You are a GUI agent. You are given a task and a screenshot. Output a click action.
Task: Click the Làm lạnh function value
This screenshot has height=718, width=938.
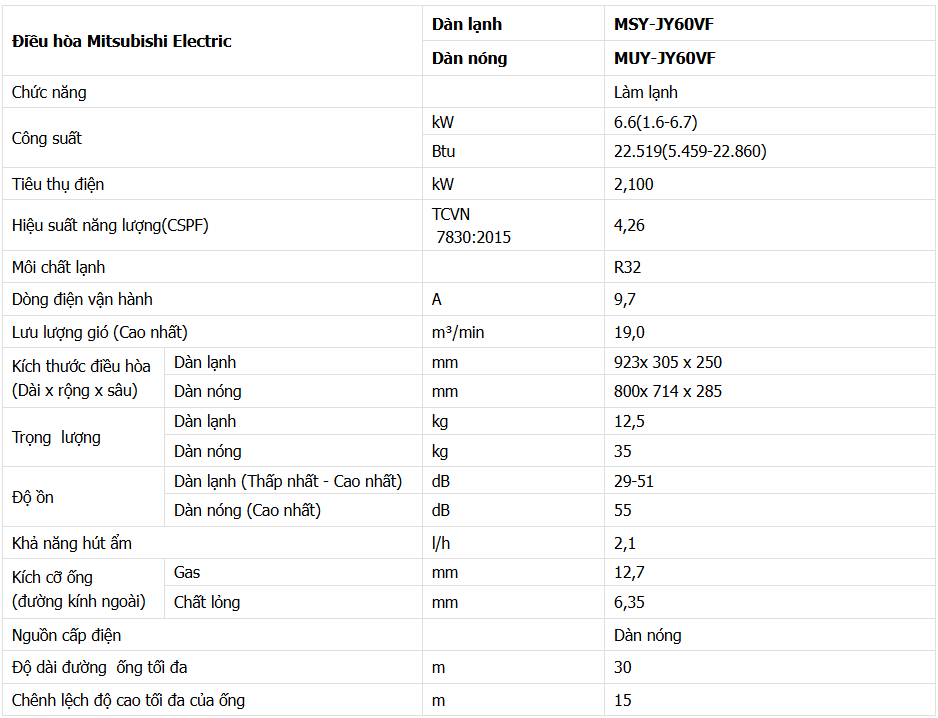(646, 92)
